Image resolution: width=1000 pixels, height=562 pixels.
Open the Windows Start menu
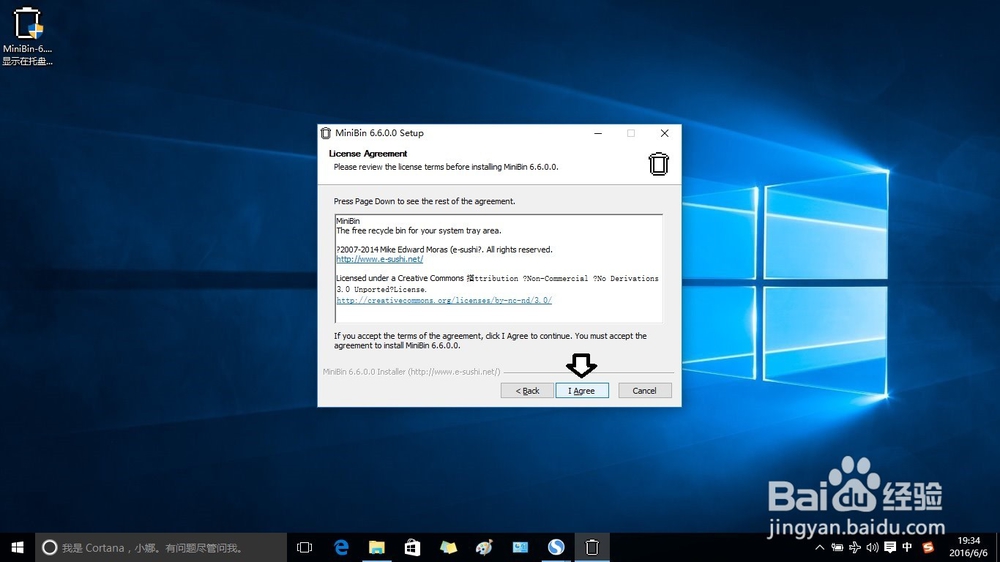(17, 547)
